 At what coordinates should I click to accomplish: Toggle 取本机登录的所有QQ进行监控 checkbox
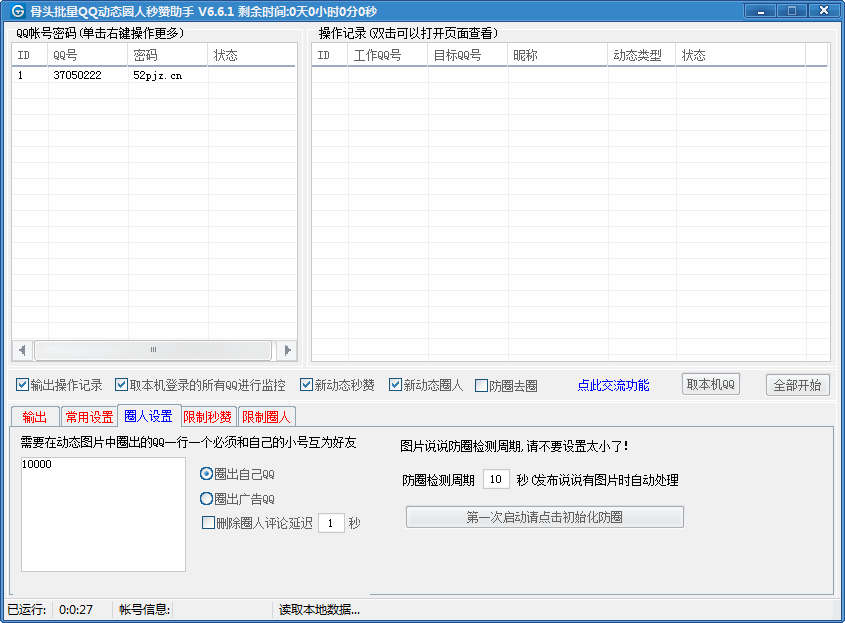tap(122, 385)
